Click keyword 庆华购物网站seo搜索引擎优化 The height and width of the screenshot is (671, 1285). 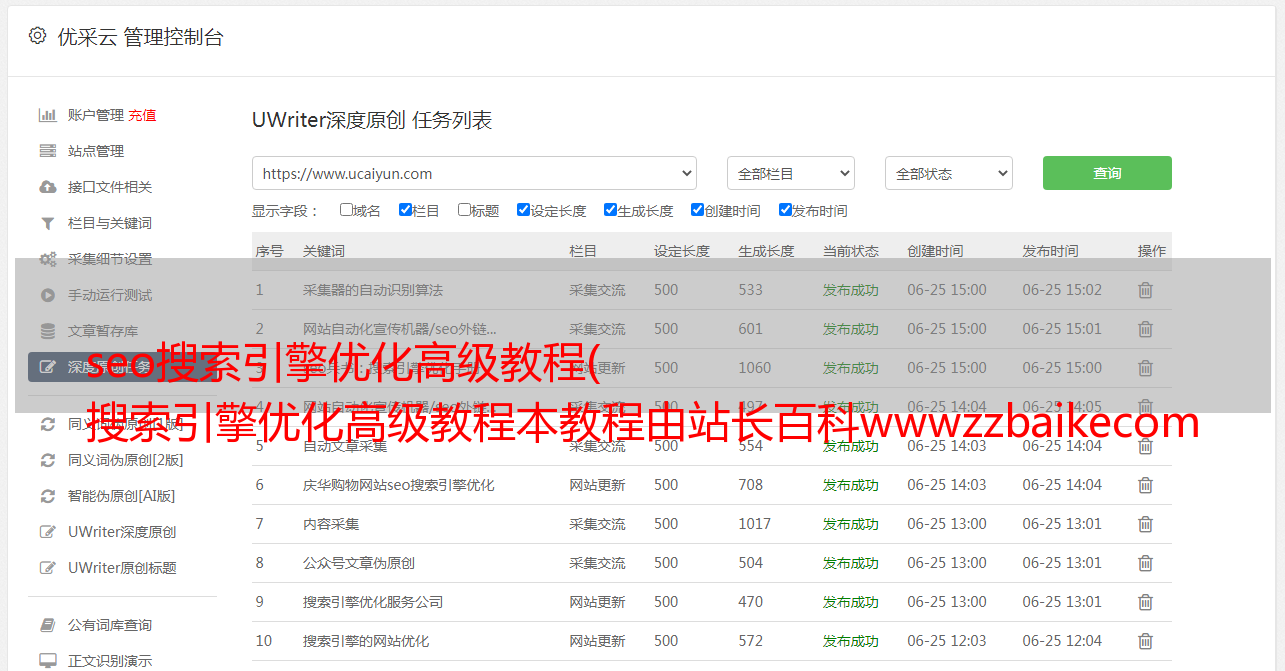tap(399, 485)
